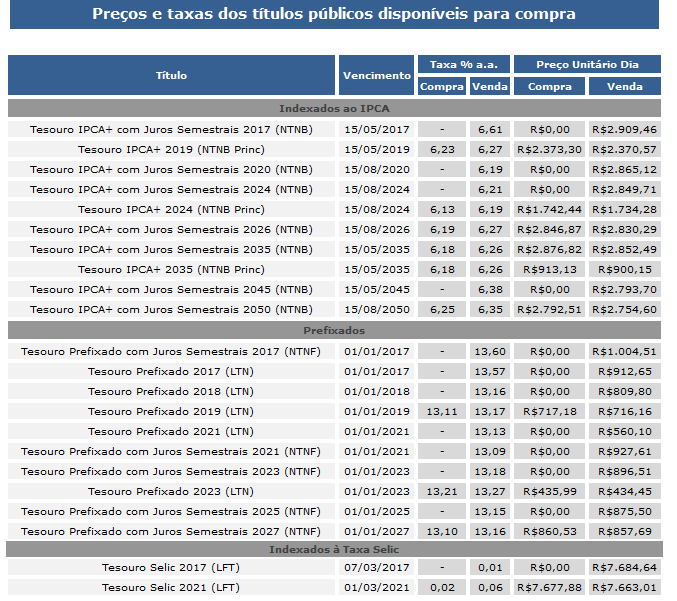Click the 15/05/2019 maturity date
Image resolution: width=677 pixels, height=601 pixels.
point(376,149)
